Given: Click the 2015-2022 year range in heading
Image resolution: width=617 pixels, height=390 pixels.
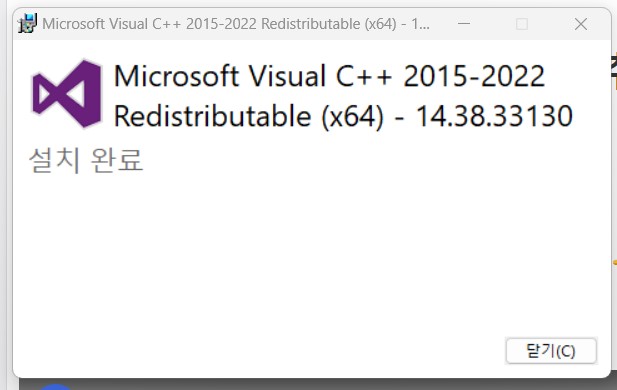Looking at the screenshot, I should [474, 76].
